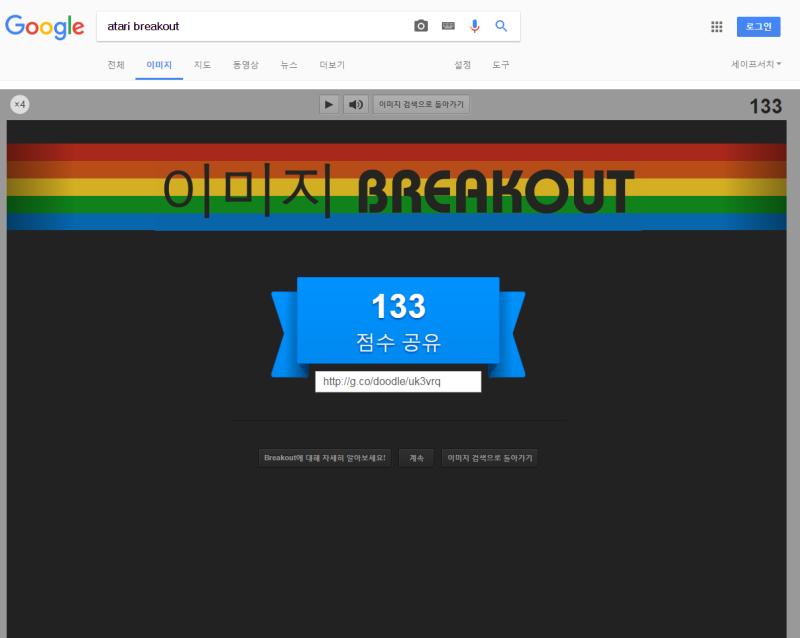Expand the 세이프서치 dropdown

[756, 64]
